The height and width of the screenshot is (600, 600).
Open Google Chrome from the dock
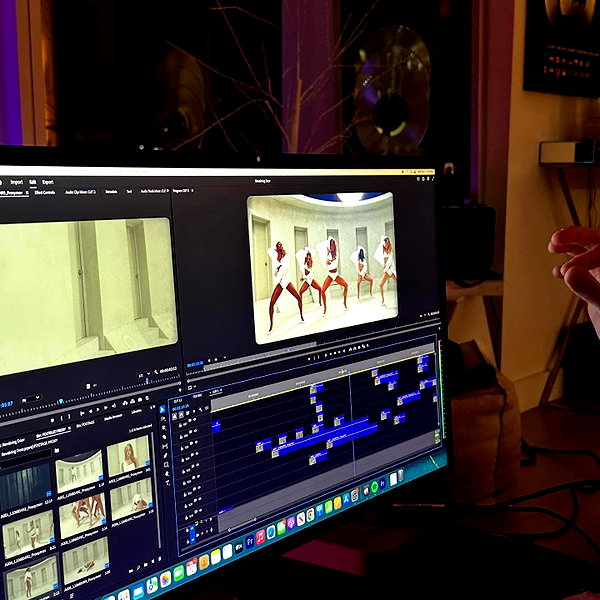tap(310, 515)
